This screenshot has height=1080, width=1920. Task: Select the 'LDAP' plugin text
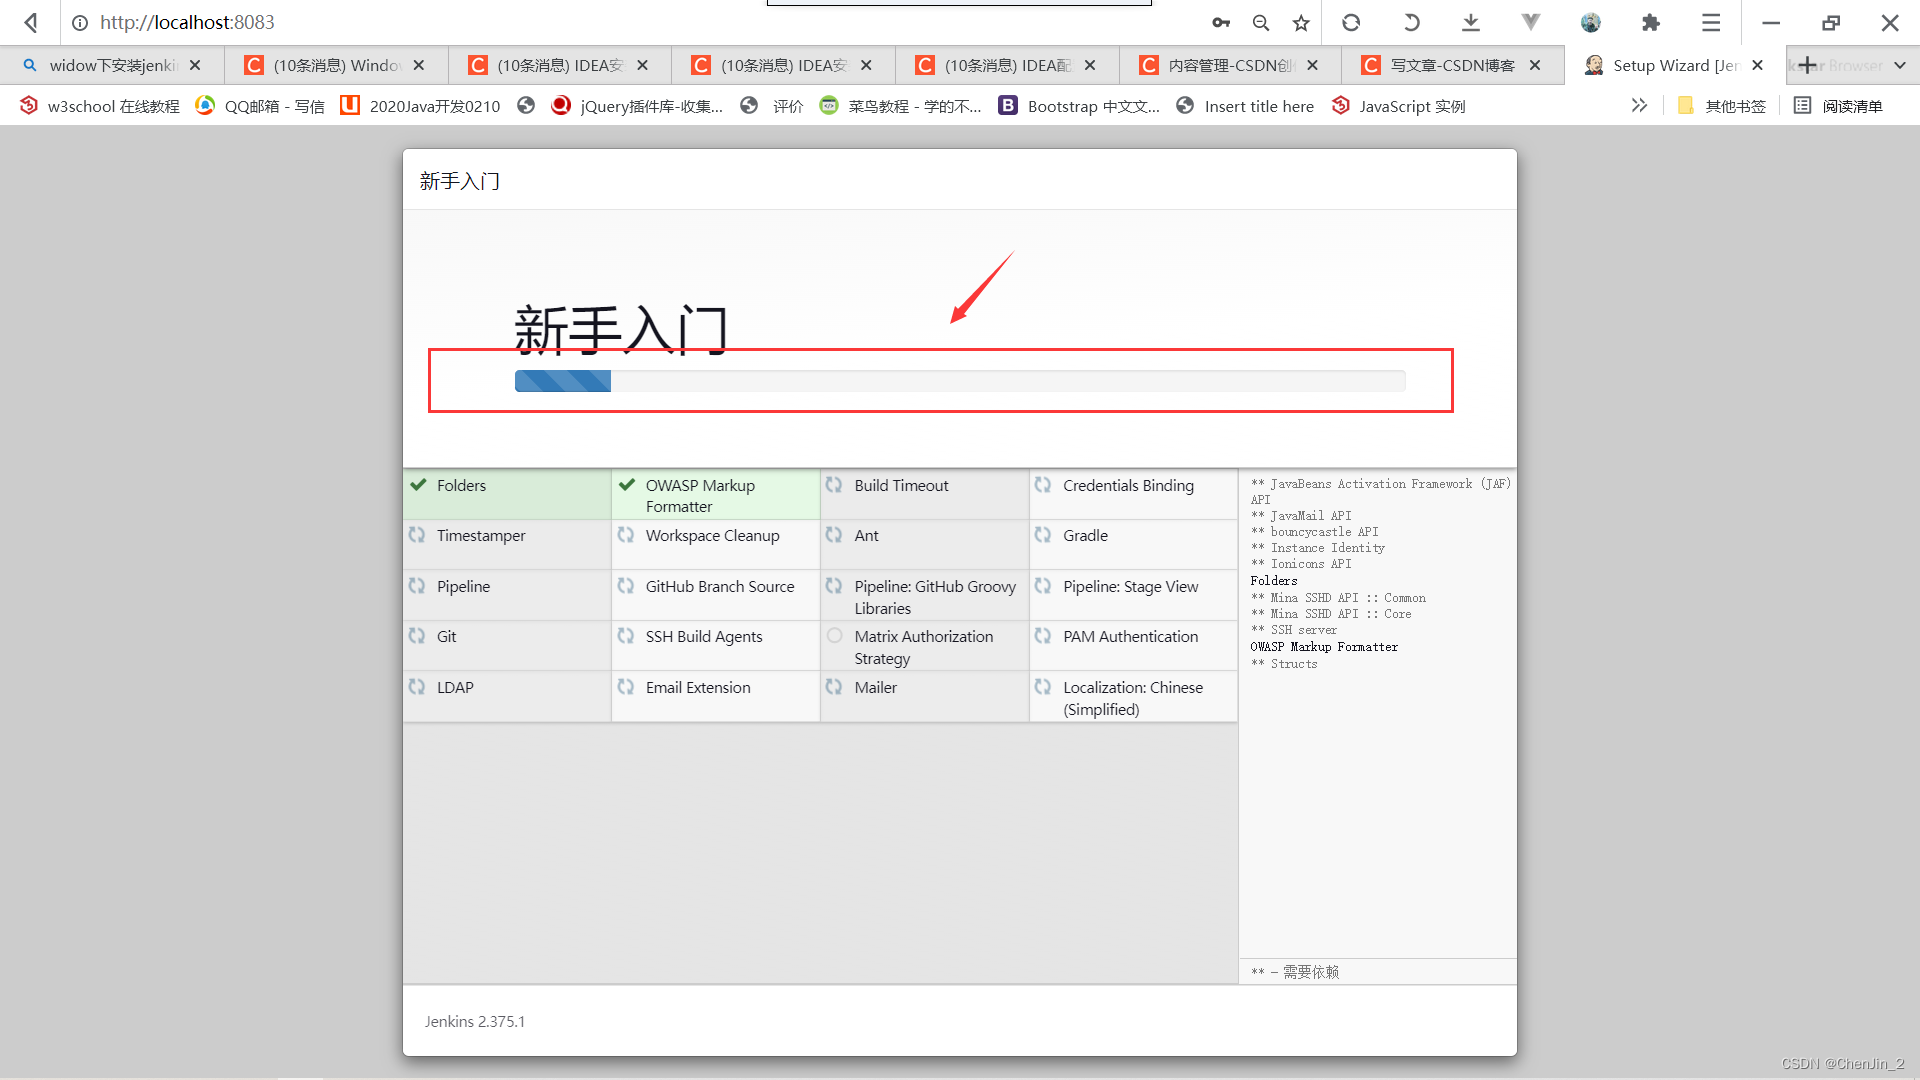click(x=455, y=687)
